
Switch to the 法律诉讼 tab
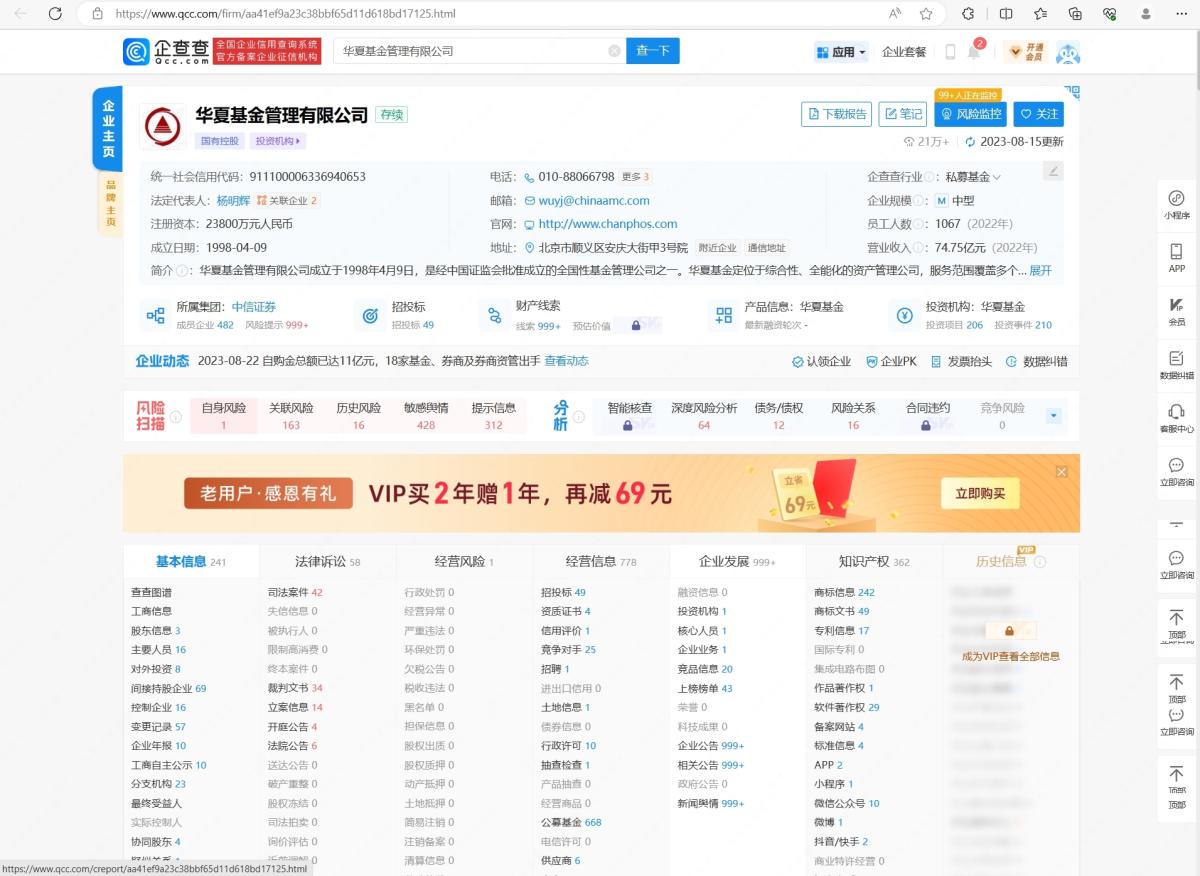click(318, 561)
